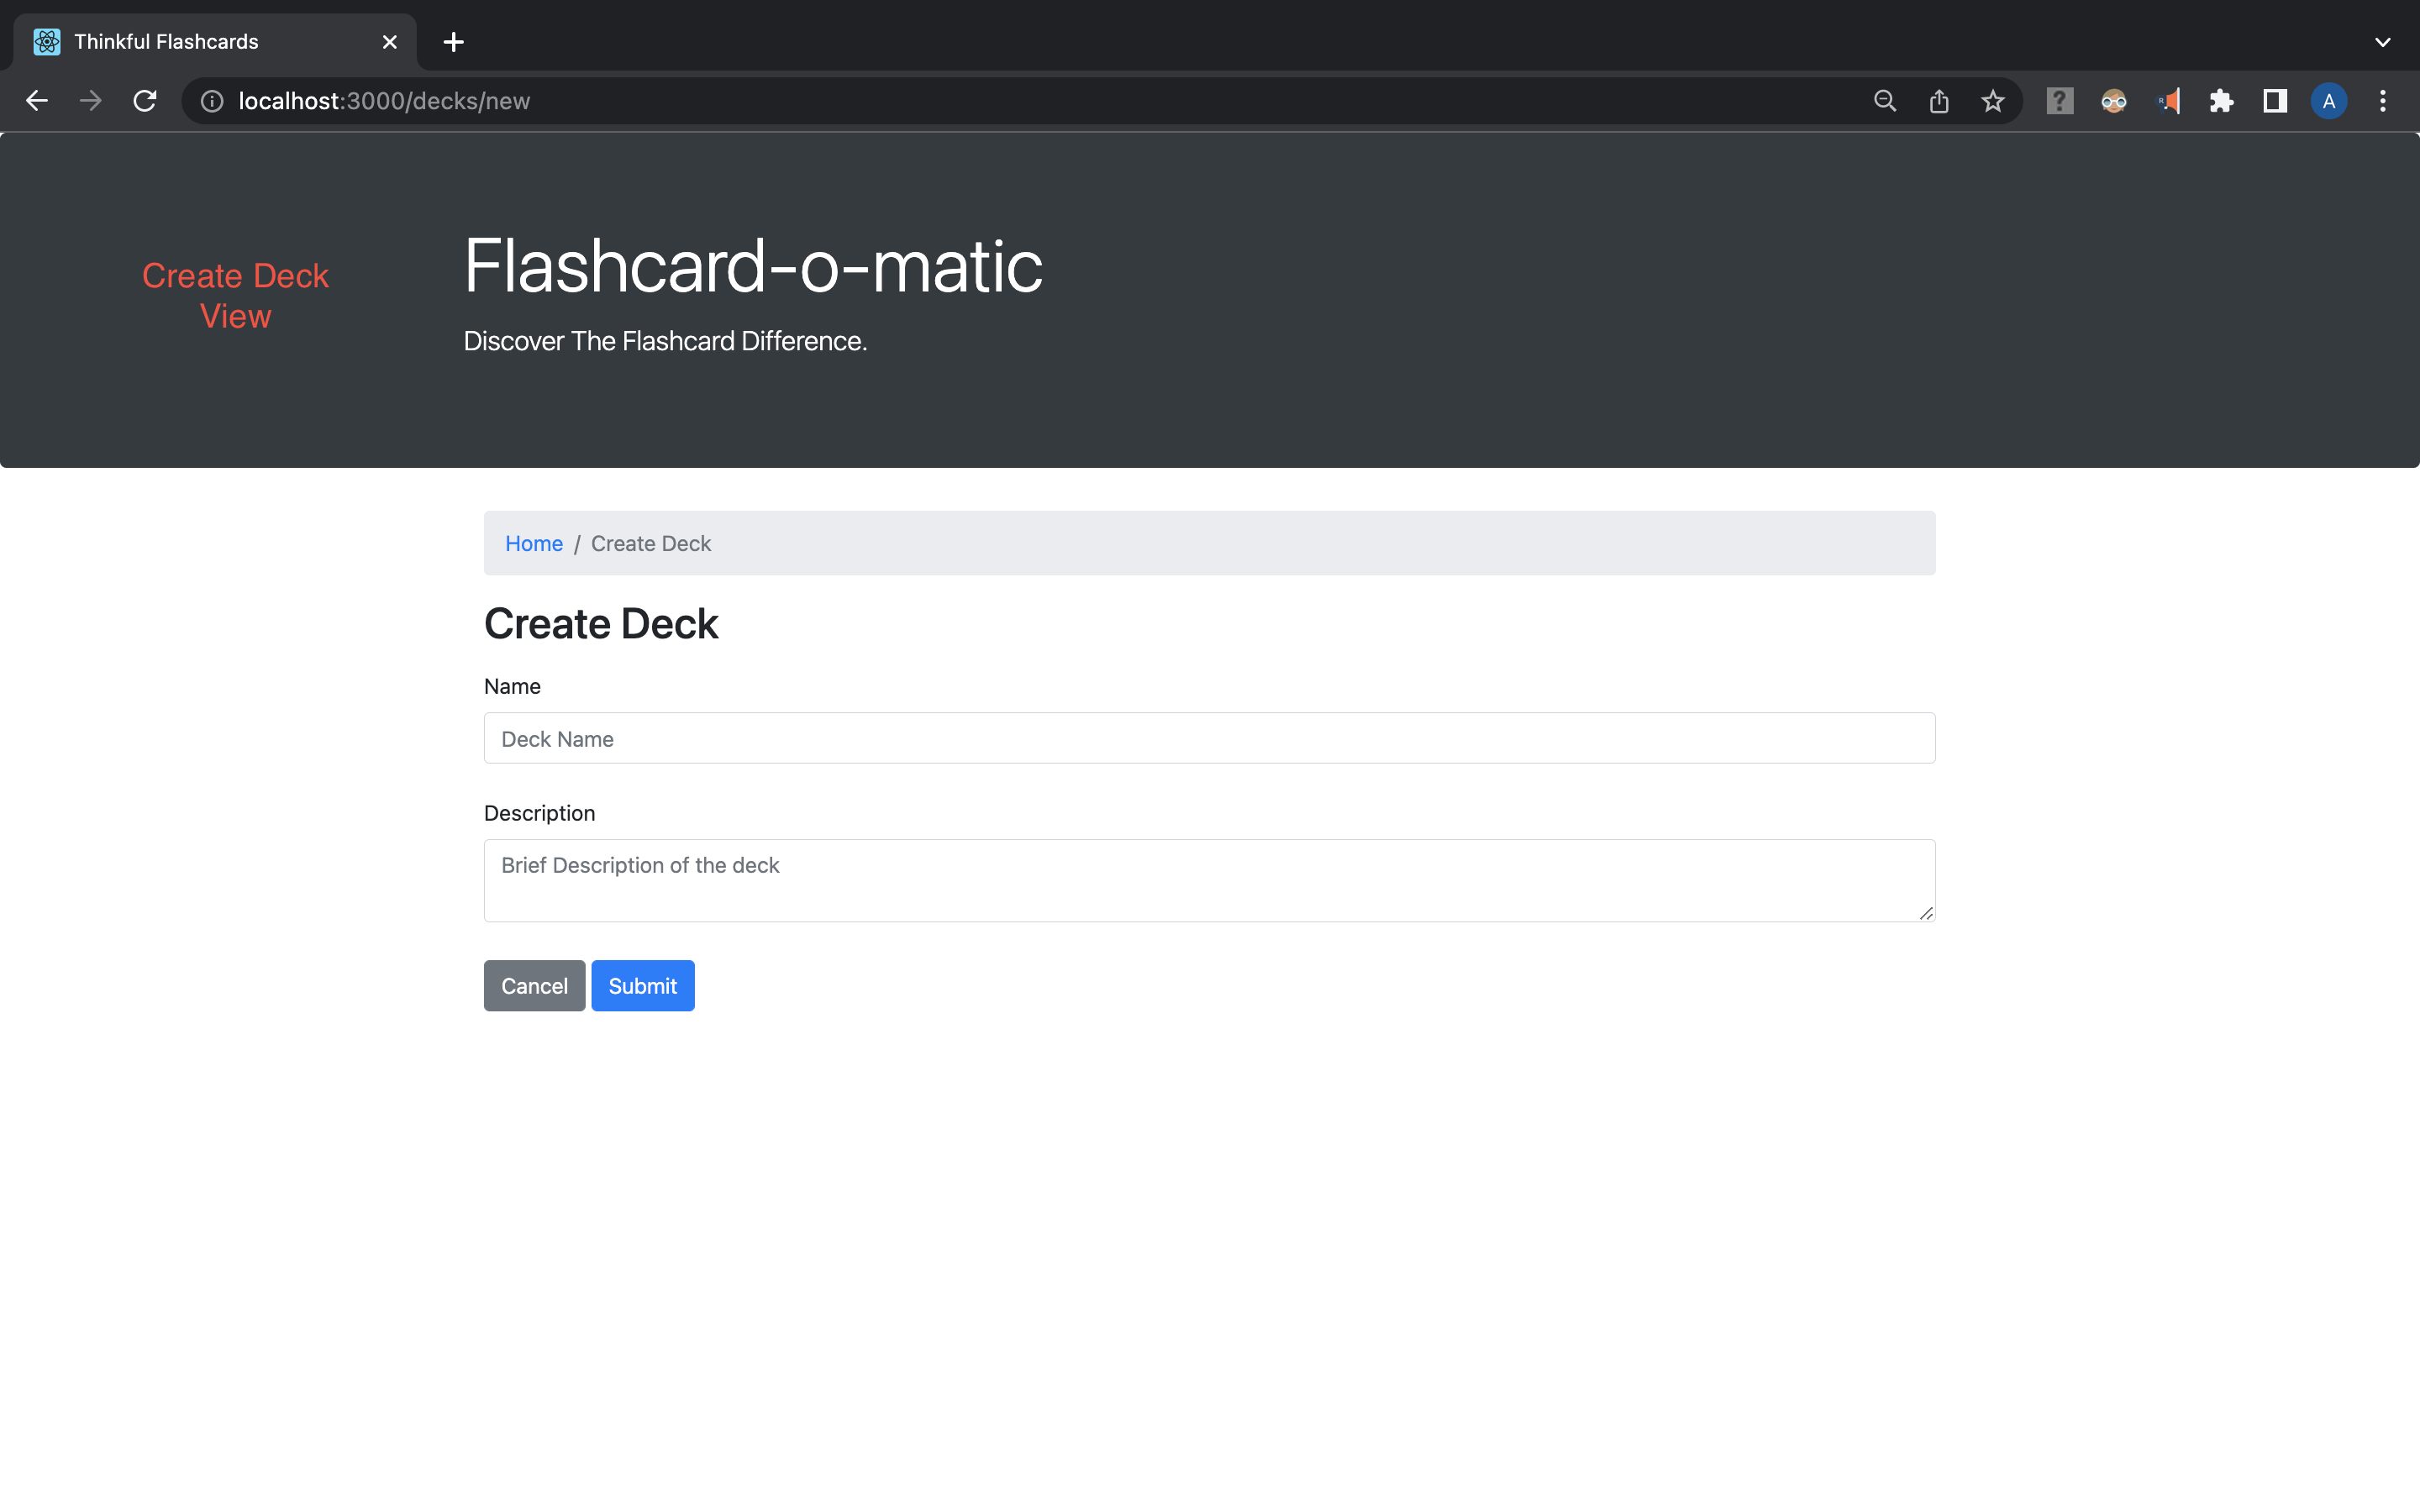This screenshot has width=2420, height=1512.
Task: Close the Thinkful Flashcards tab
Action: coord(390,42)
